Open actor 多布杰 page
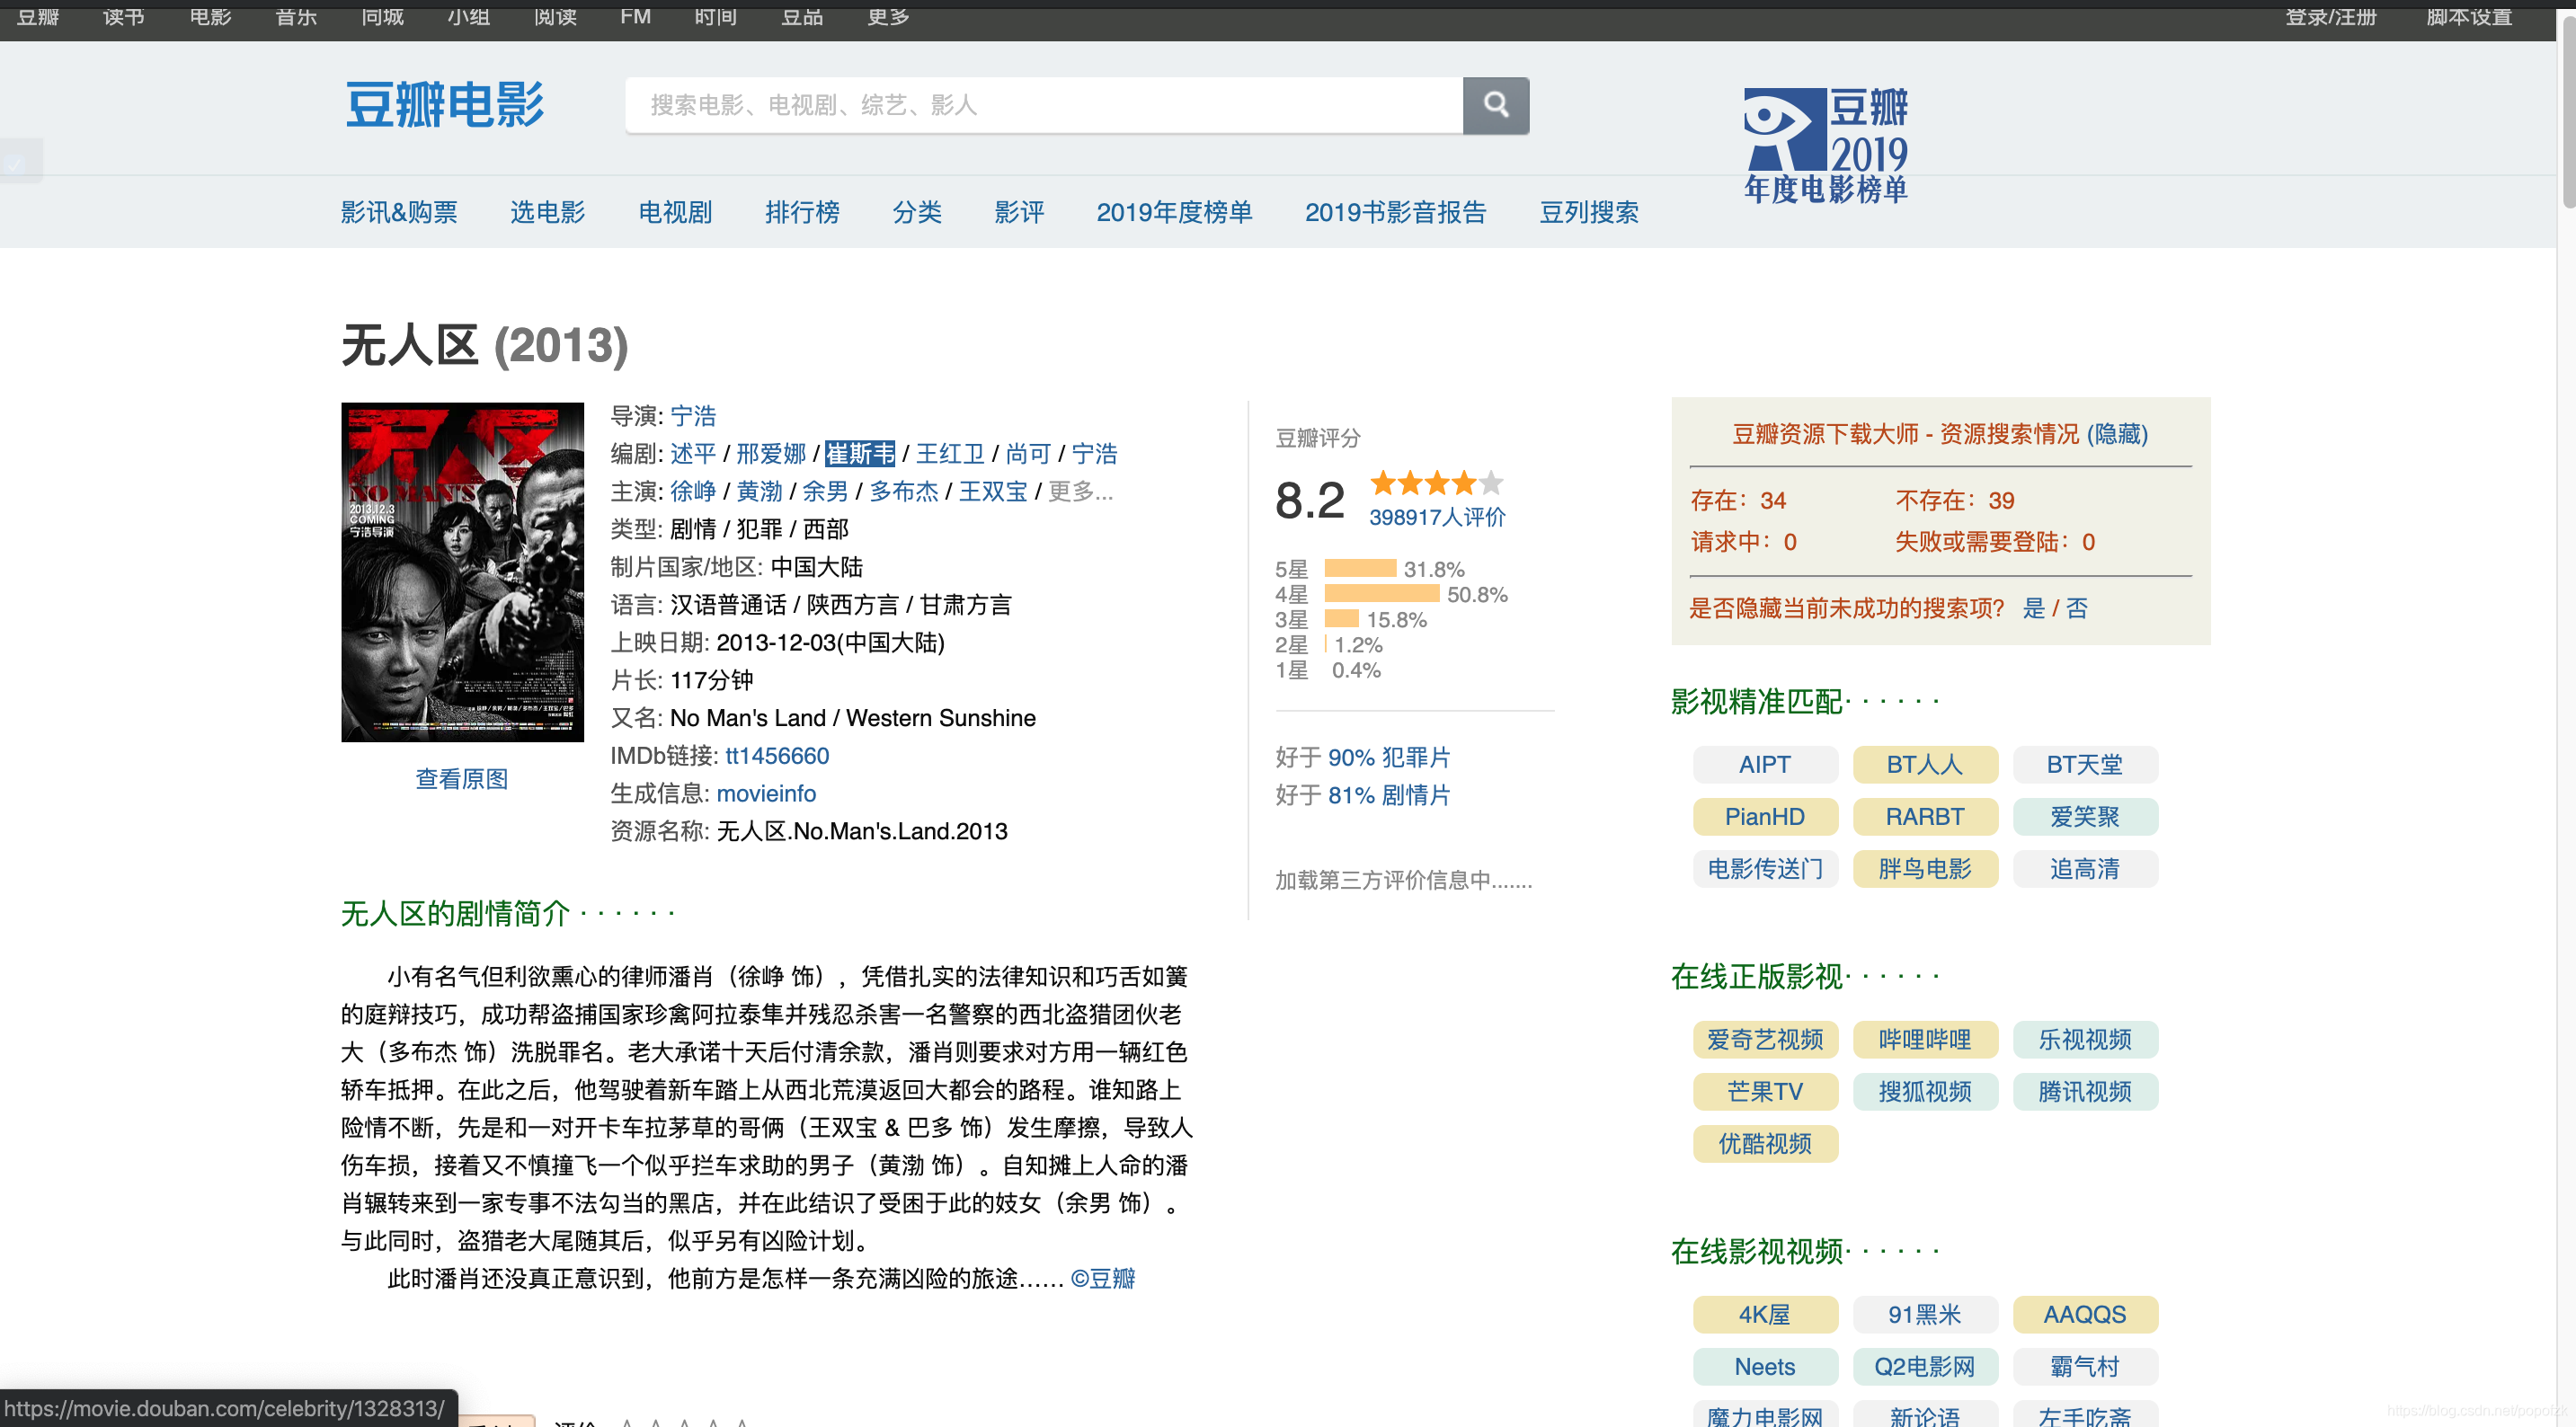This screenshot has width=2576, height=1427. [x=904, y=491]
